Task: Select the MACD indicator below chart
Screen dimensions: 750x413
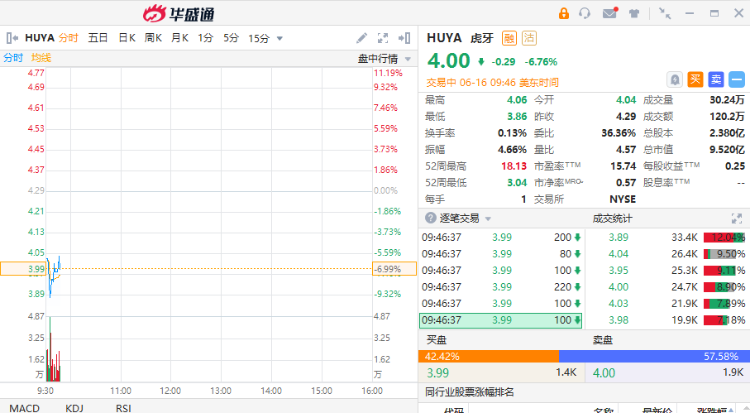Action: (25, 408)
